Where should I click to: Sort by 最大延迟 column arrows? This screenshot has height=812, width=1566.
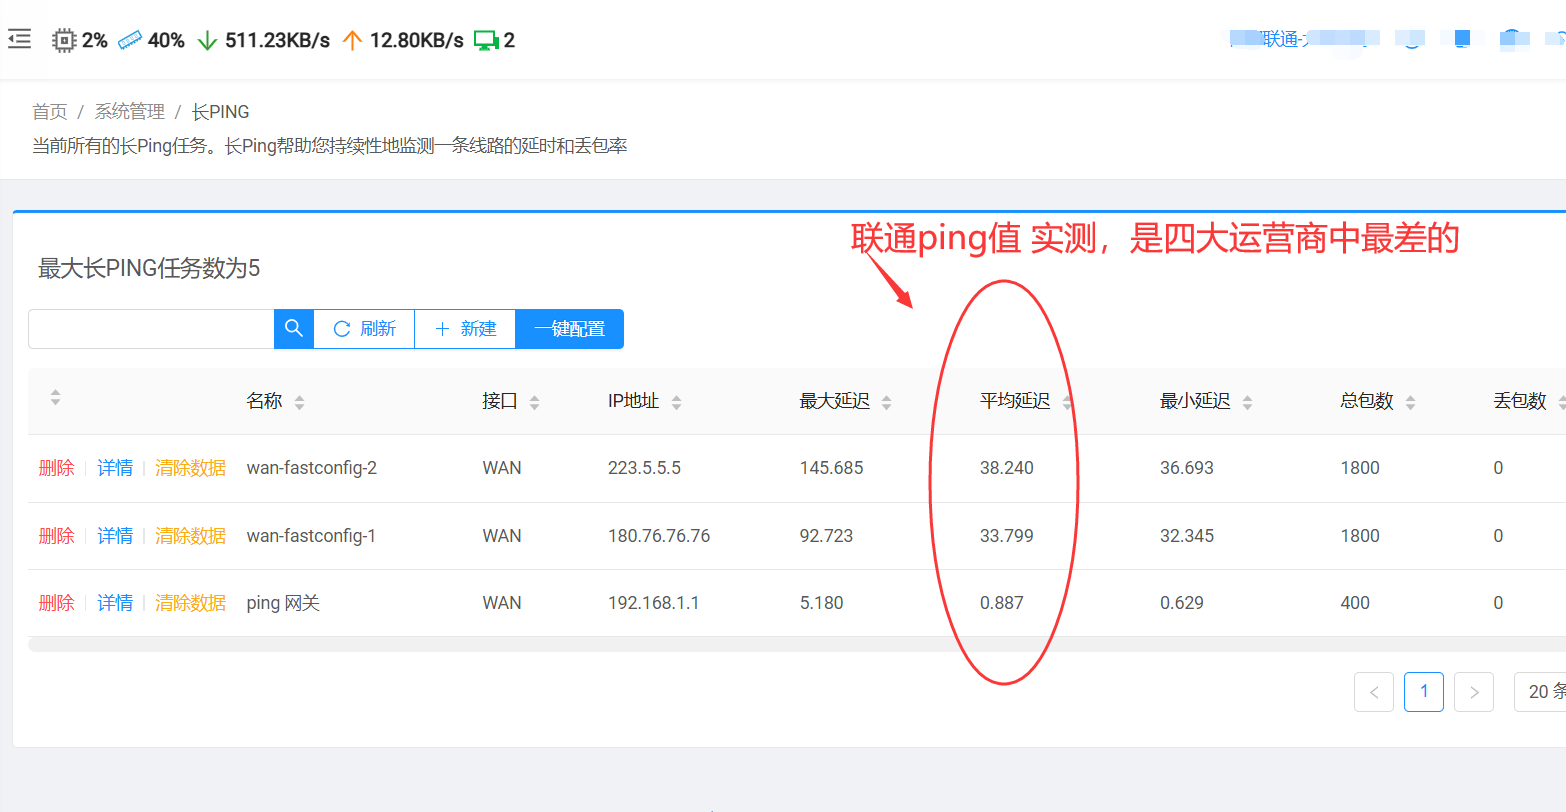point(886,402)
